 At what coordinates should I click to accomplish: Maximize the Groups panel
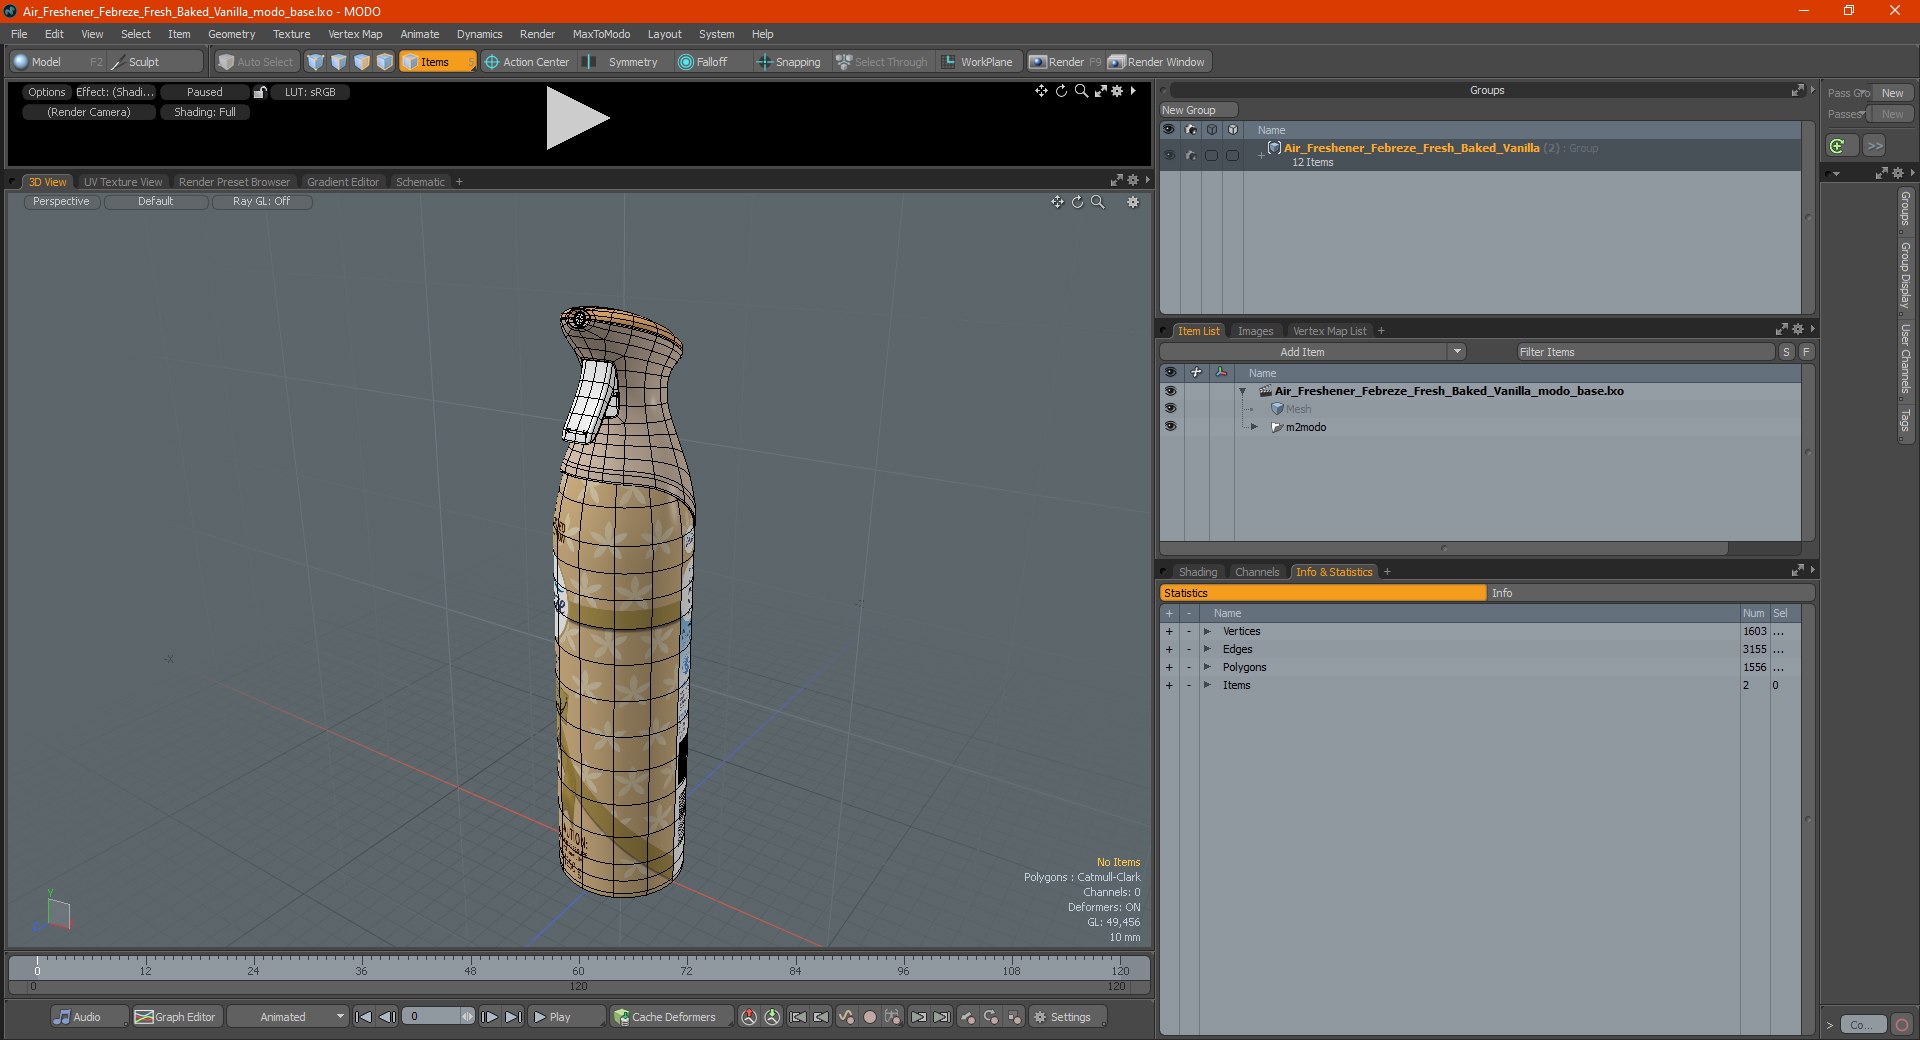[x=1797, y=90]
